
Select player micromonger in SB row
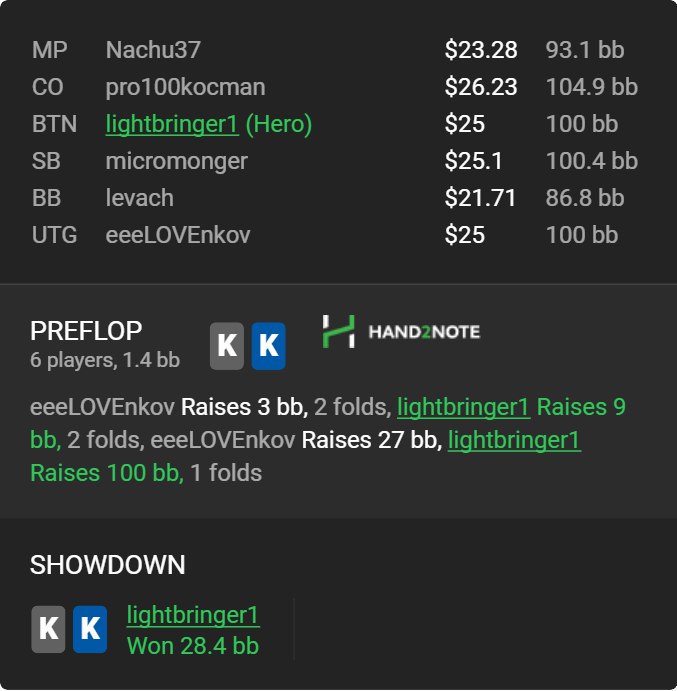click(x=176, y=161)
